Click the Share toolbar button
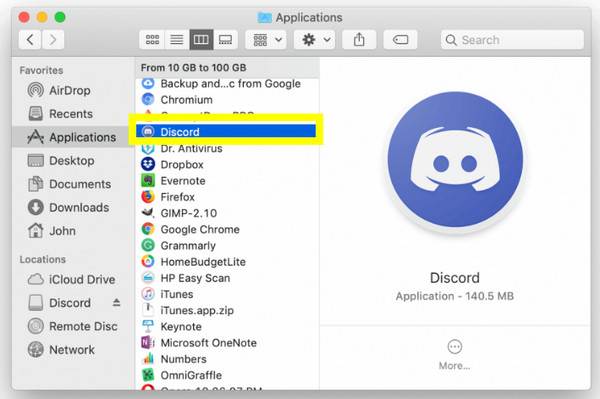 point(359,39)
